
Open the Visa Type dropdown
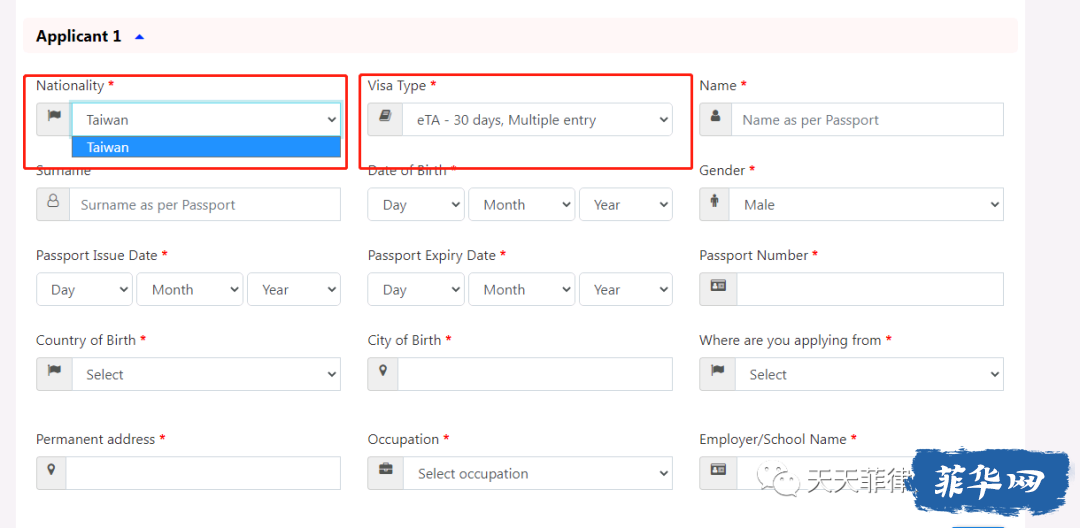[x=538, y=120]
